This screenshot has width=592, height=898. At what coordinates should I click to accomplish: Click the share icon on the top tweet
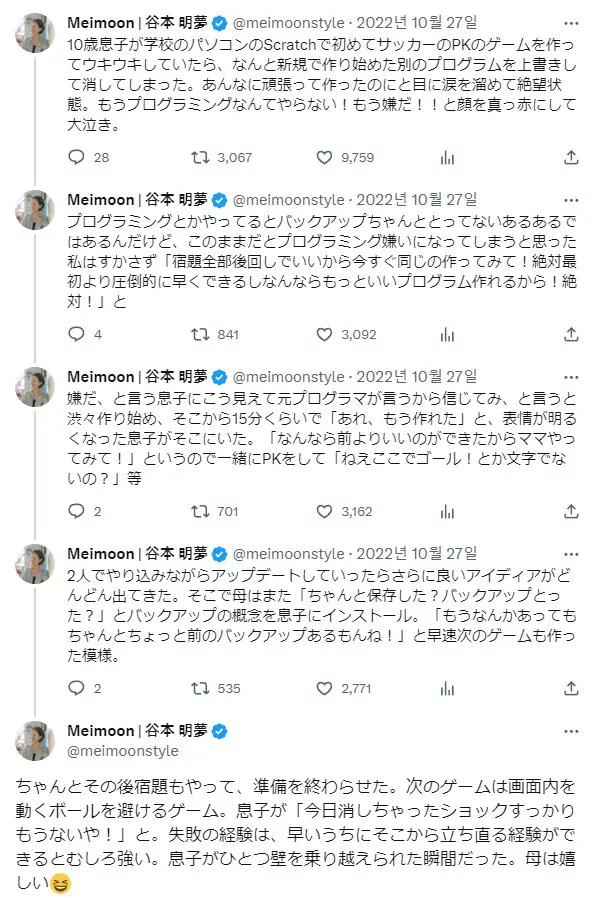click(x=570, y=157)
